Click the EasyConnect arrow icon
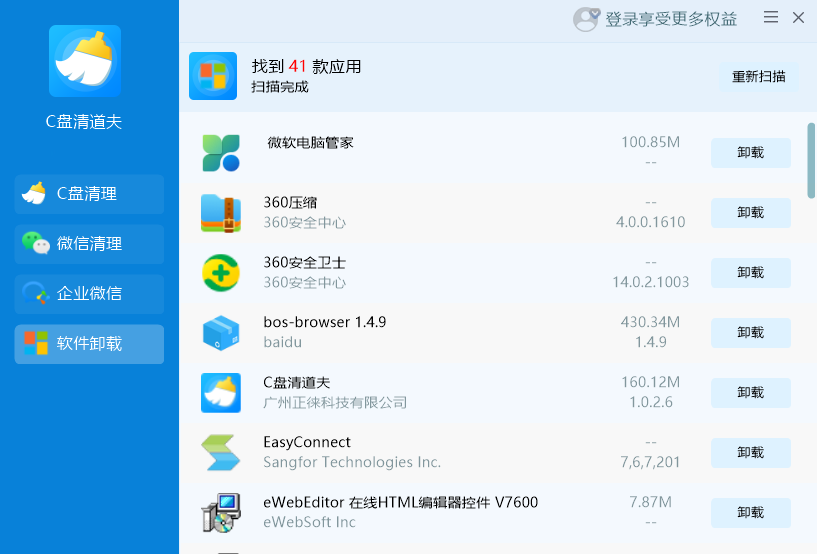 (x=221, y=452)
